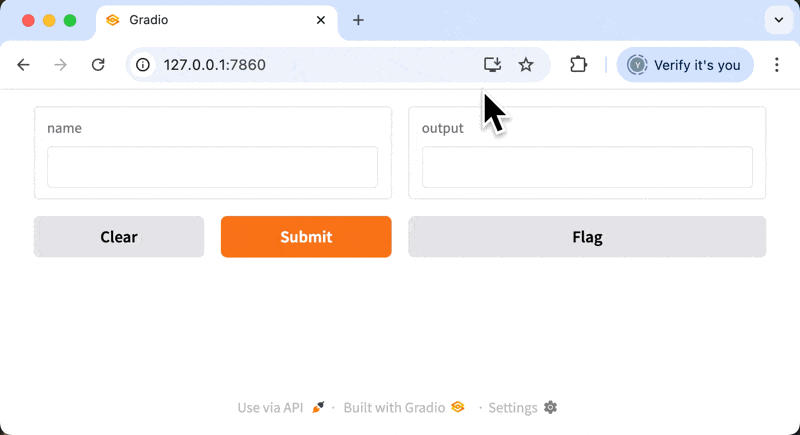
Task: Click inside the output text box
Action: [x=587, y=167]
